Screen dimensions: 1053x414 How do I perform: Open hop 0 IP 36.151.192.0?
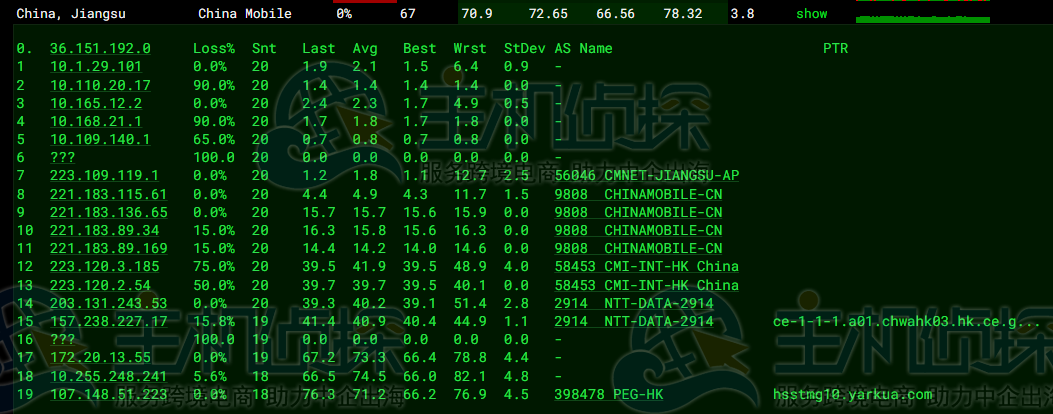(100, 48)
